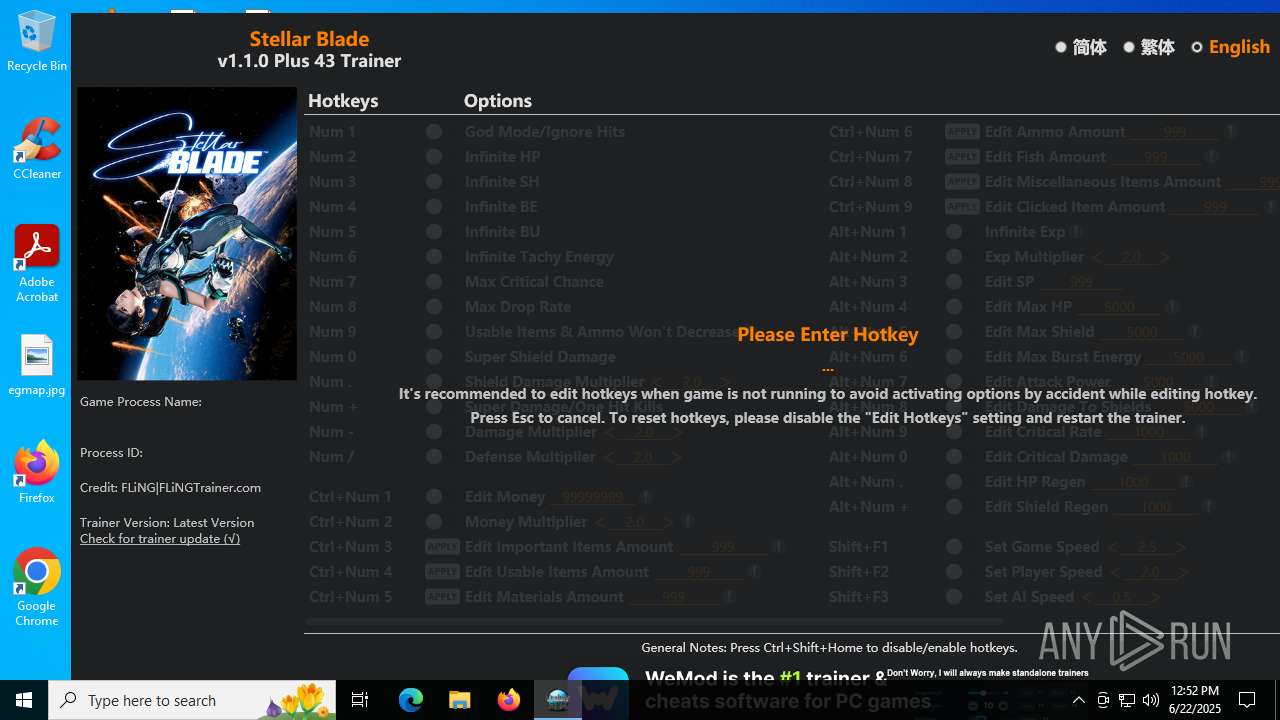1280x720 pixels.
Task: Decrease Money Multiplier with the left arrow
Action: (x=601, y=523)
